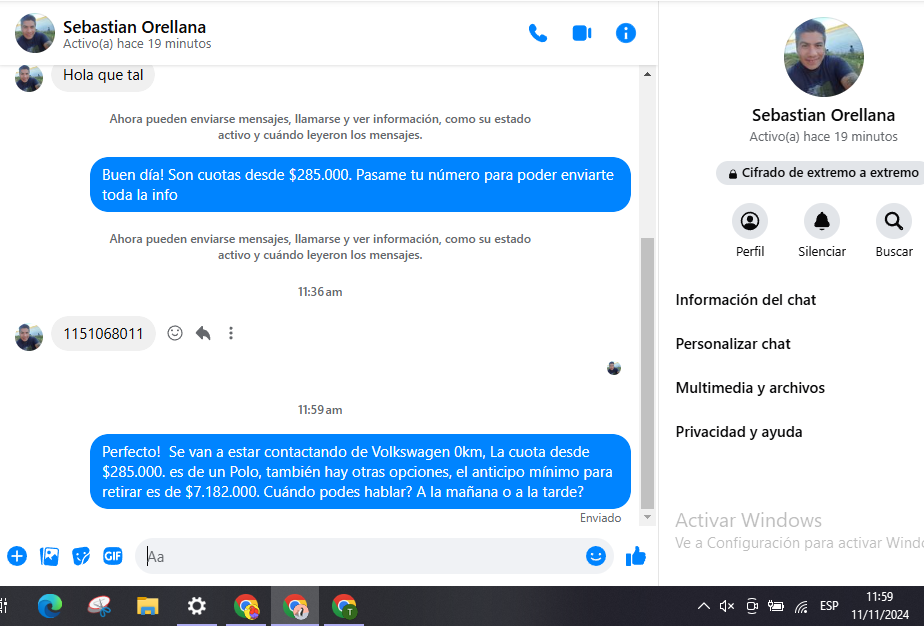Image resolution: width=924 pixels, height=626 pixels.
Task: Choose a sticker from the composer
Action: click(x=81, y=556)
